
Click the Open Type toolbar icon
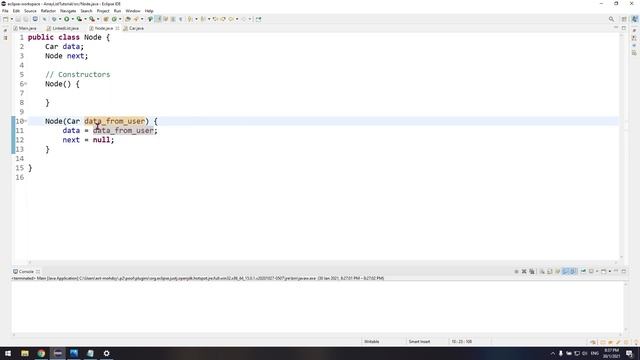point(128,19)
